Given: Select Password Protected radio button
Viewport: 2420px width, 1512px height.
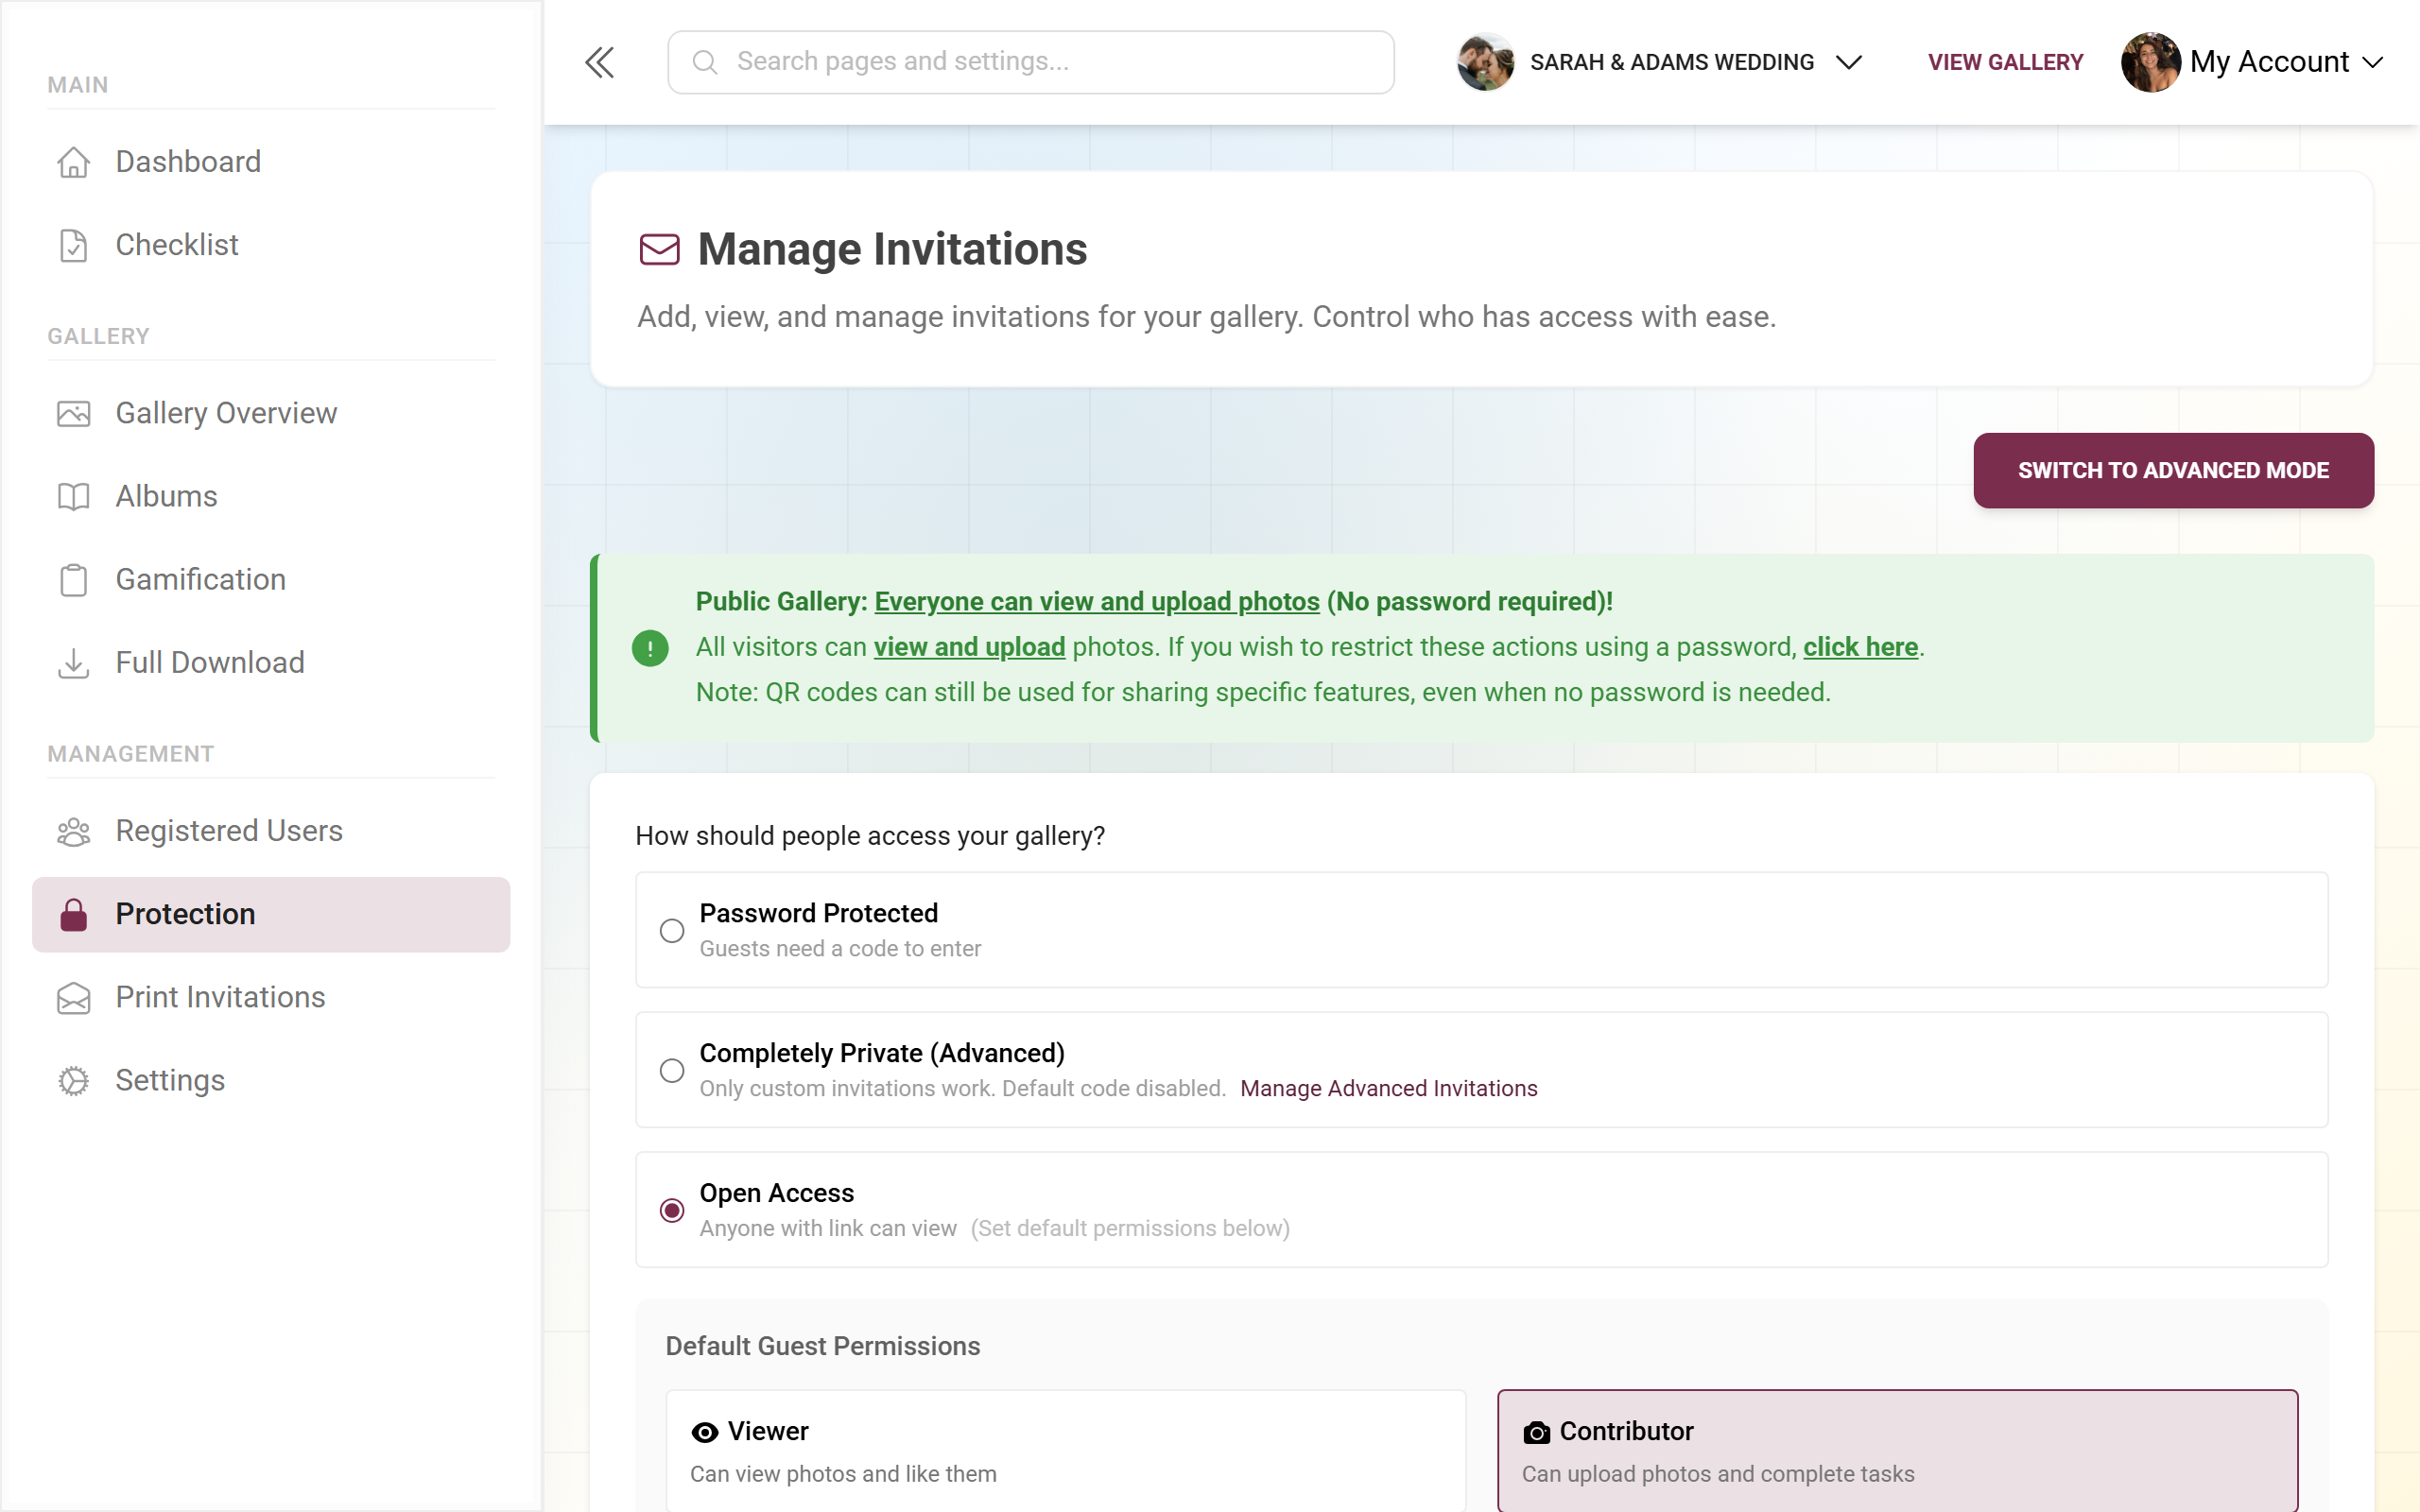Looking at the screenshot, I should click(672, 931).
